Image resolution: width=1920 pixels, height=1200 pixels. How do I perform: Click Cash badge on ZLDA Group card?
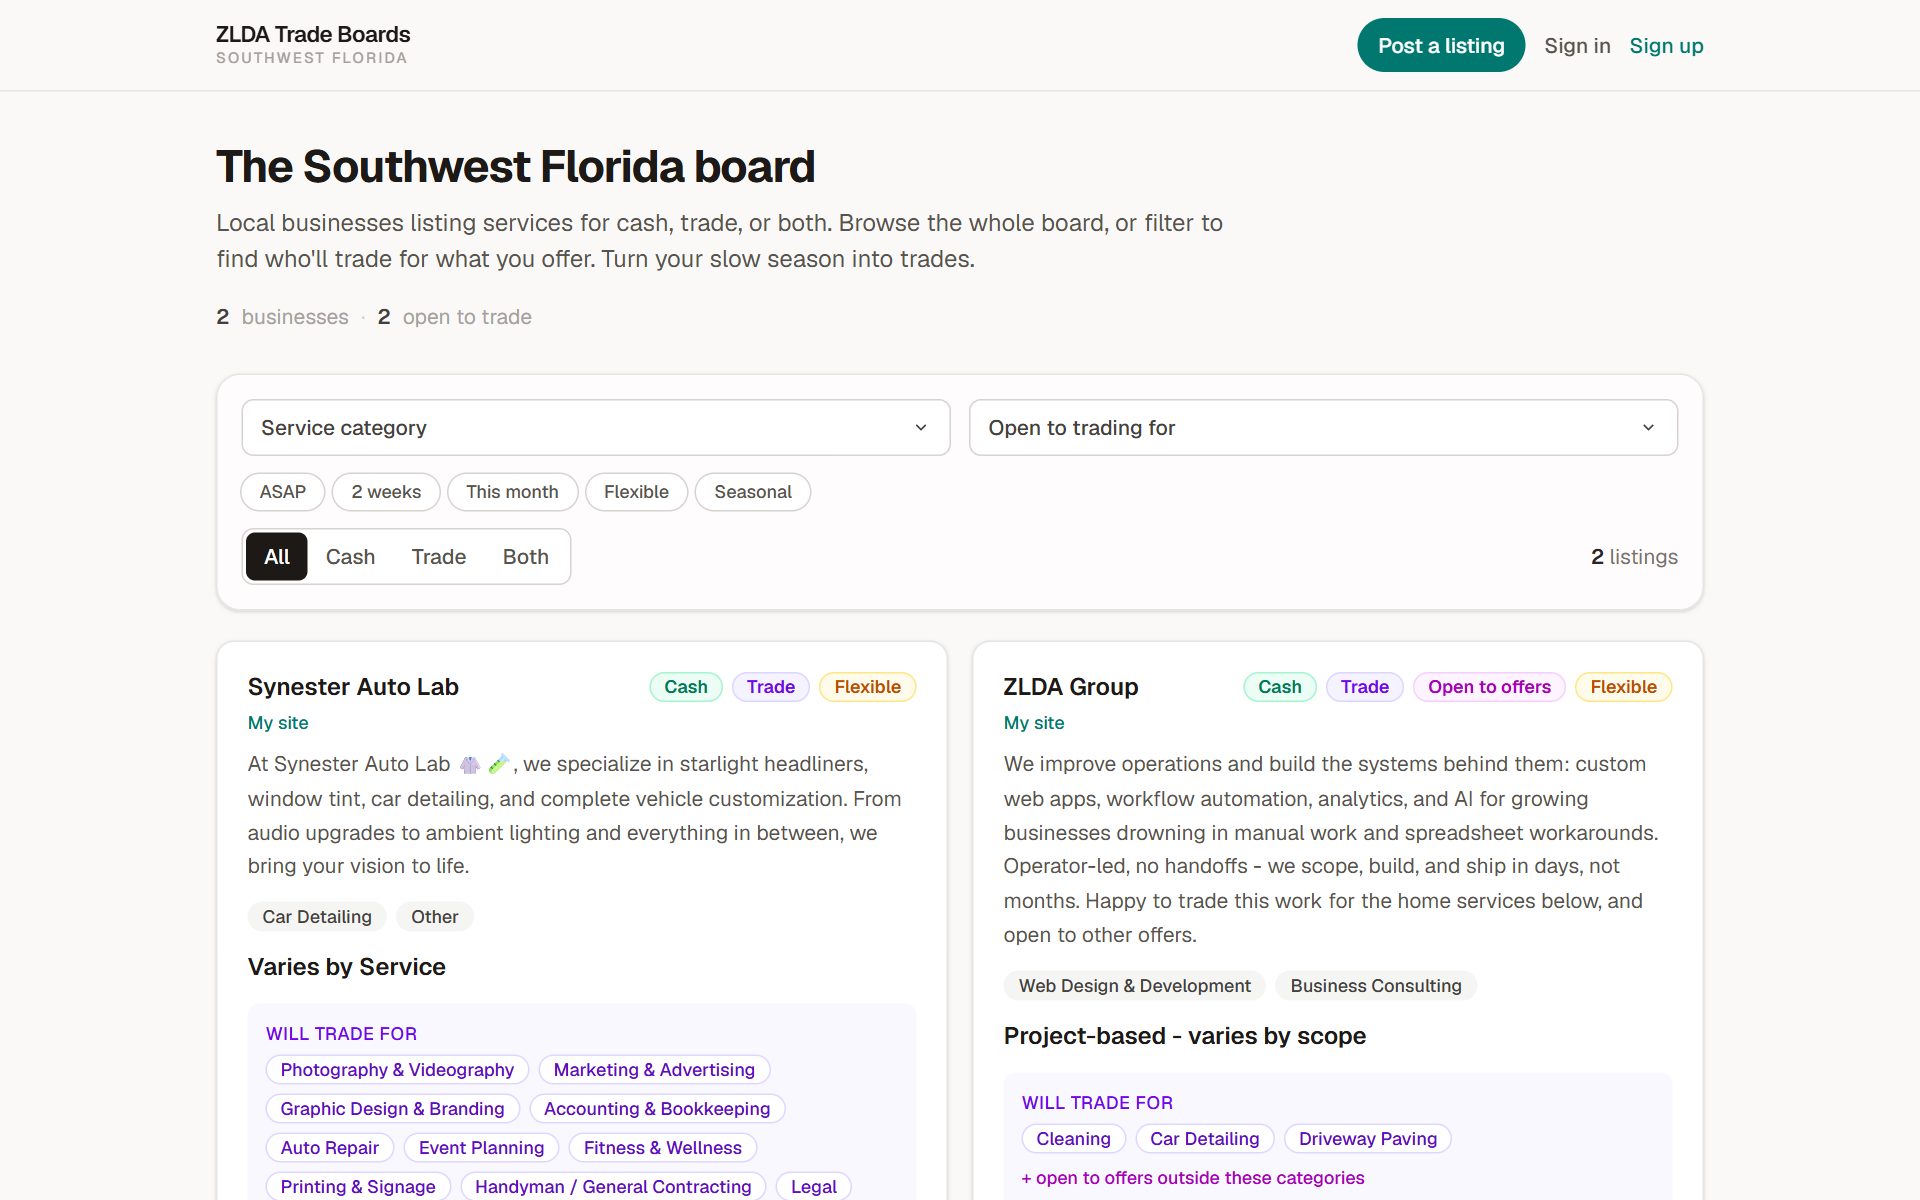click(1280, 687)
